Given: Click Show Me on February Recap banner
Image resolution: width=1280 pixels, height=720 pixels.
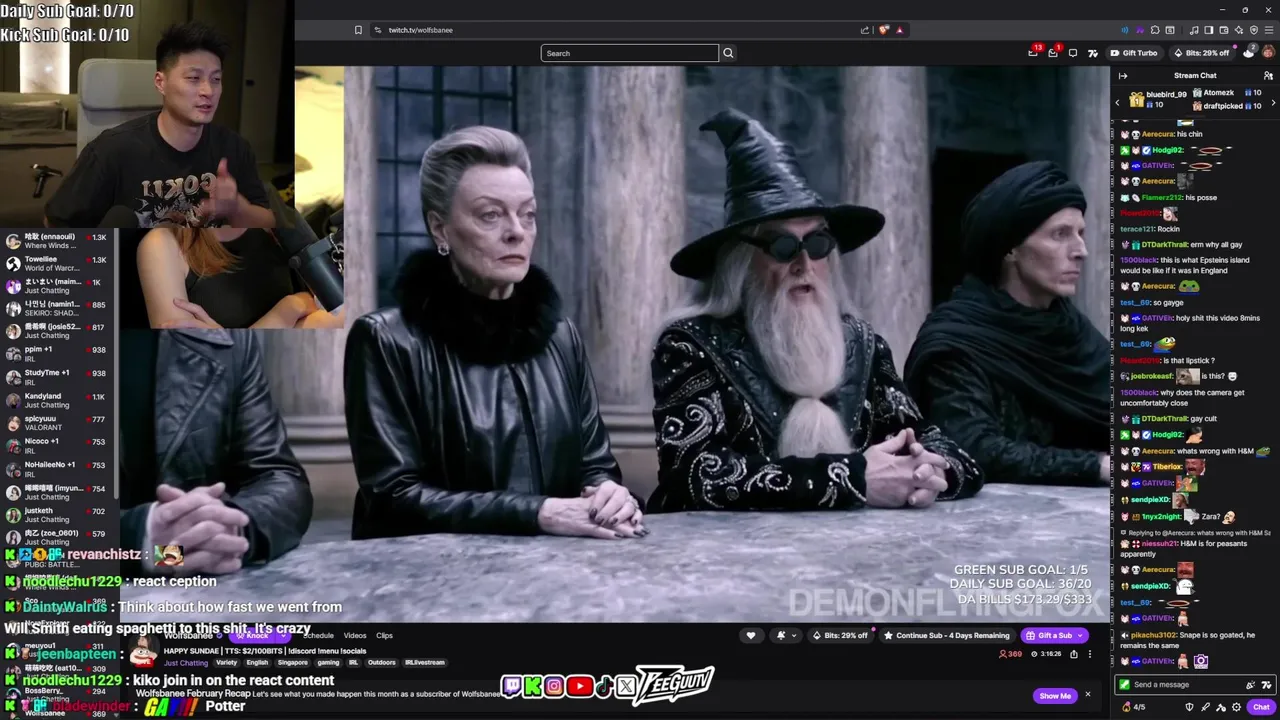Looking at the screenshot, I should (x=1055, y=695).
